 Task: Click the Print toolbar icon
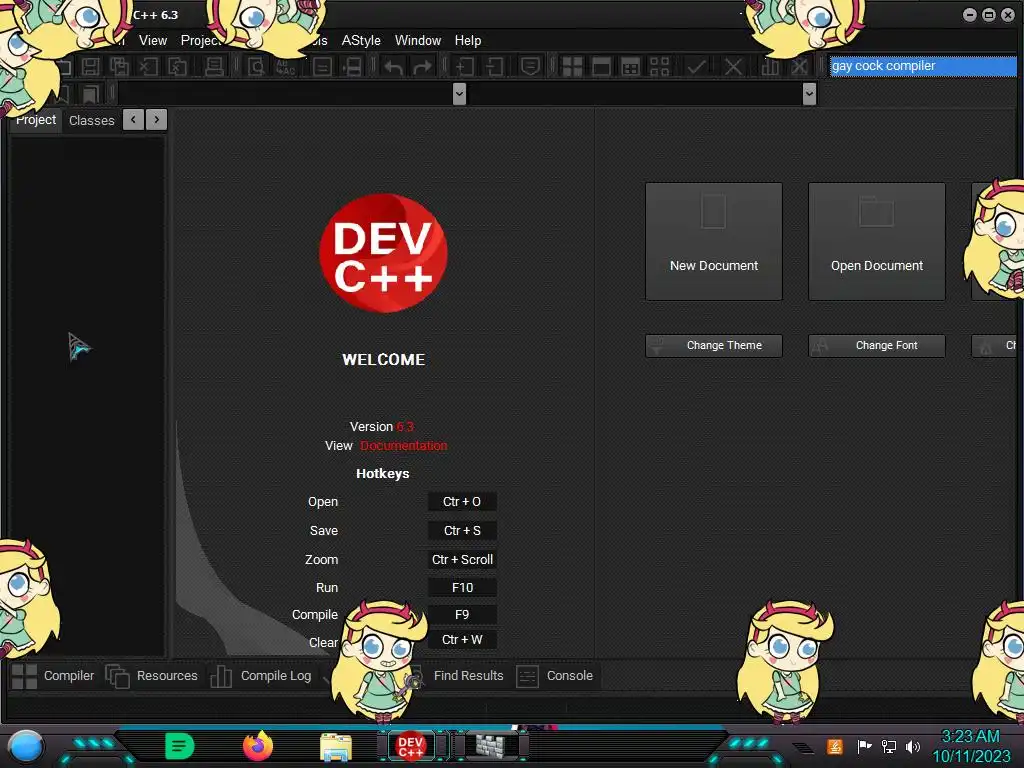[214, 66]
